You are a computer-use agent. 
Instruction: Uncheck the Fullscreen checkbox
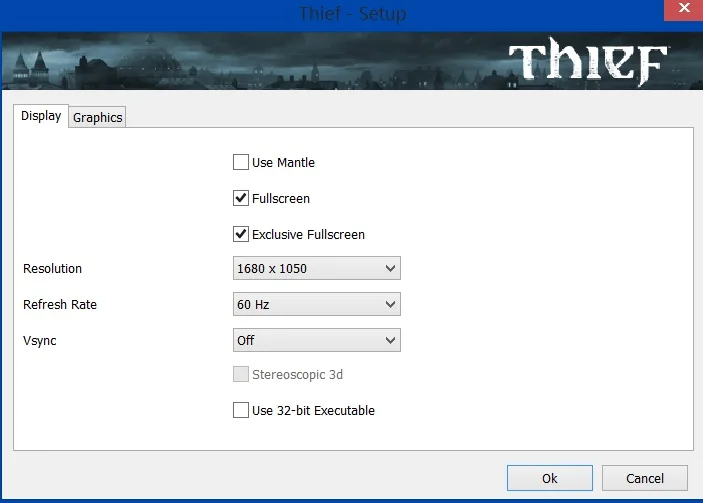(x=241, y=198)
